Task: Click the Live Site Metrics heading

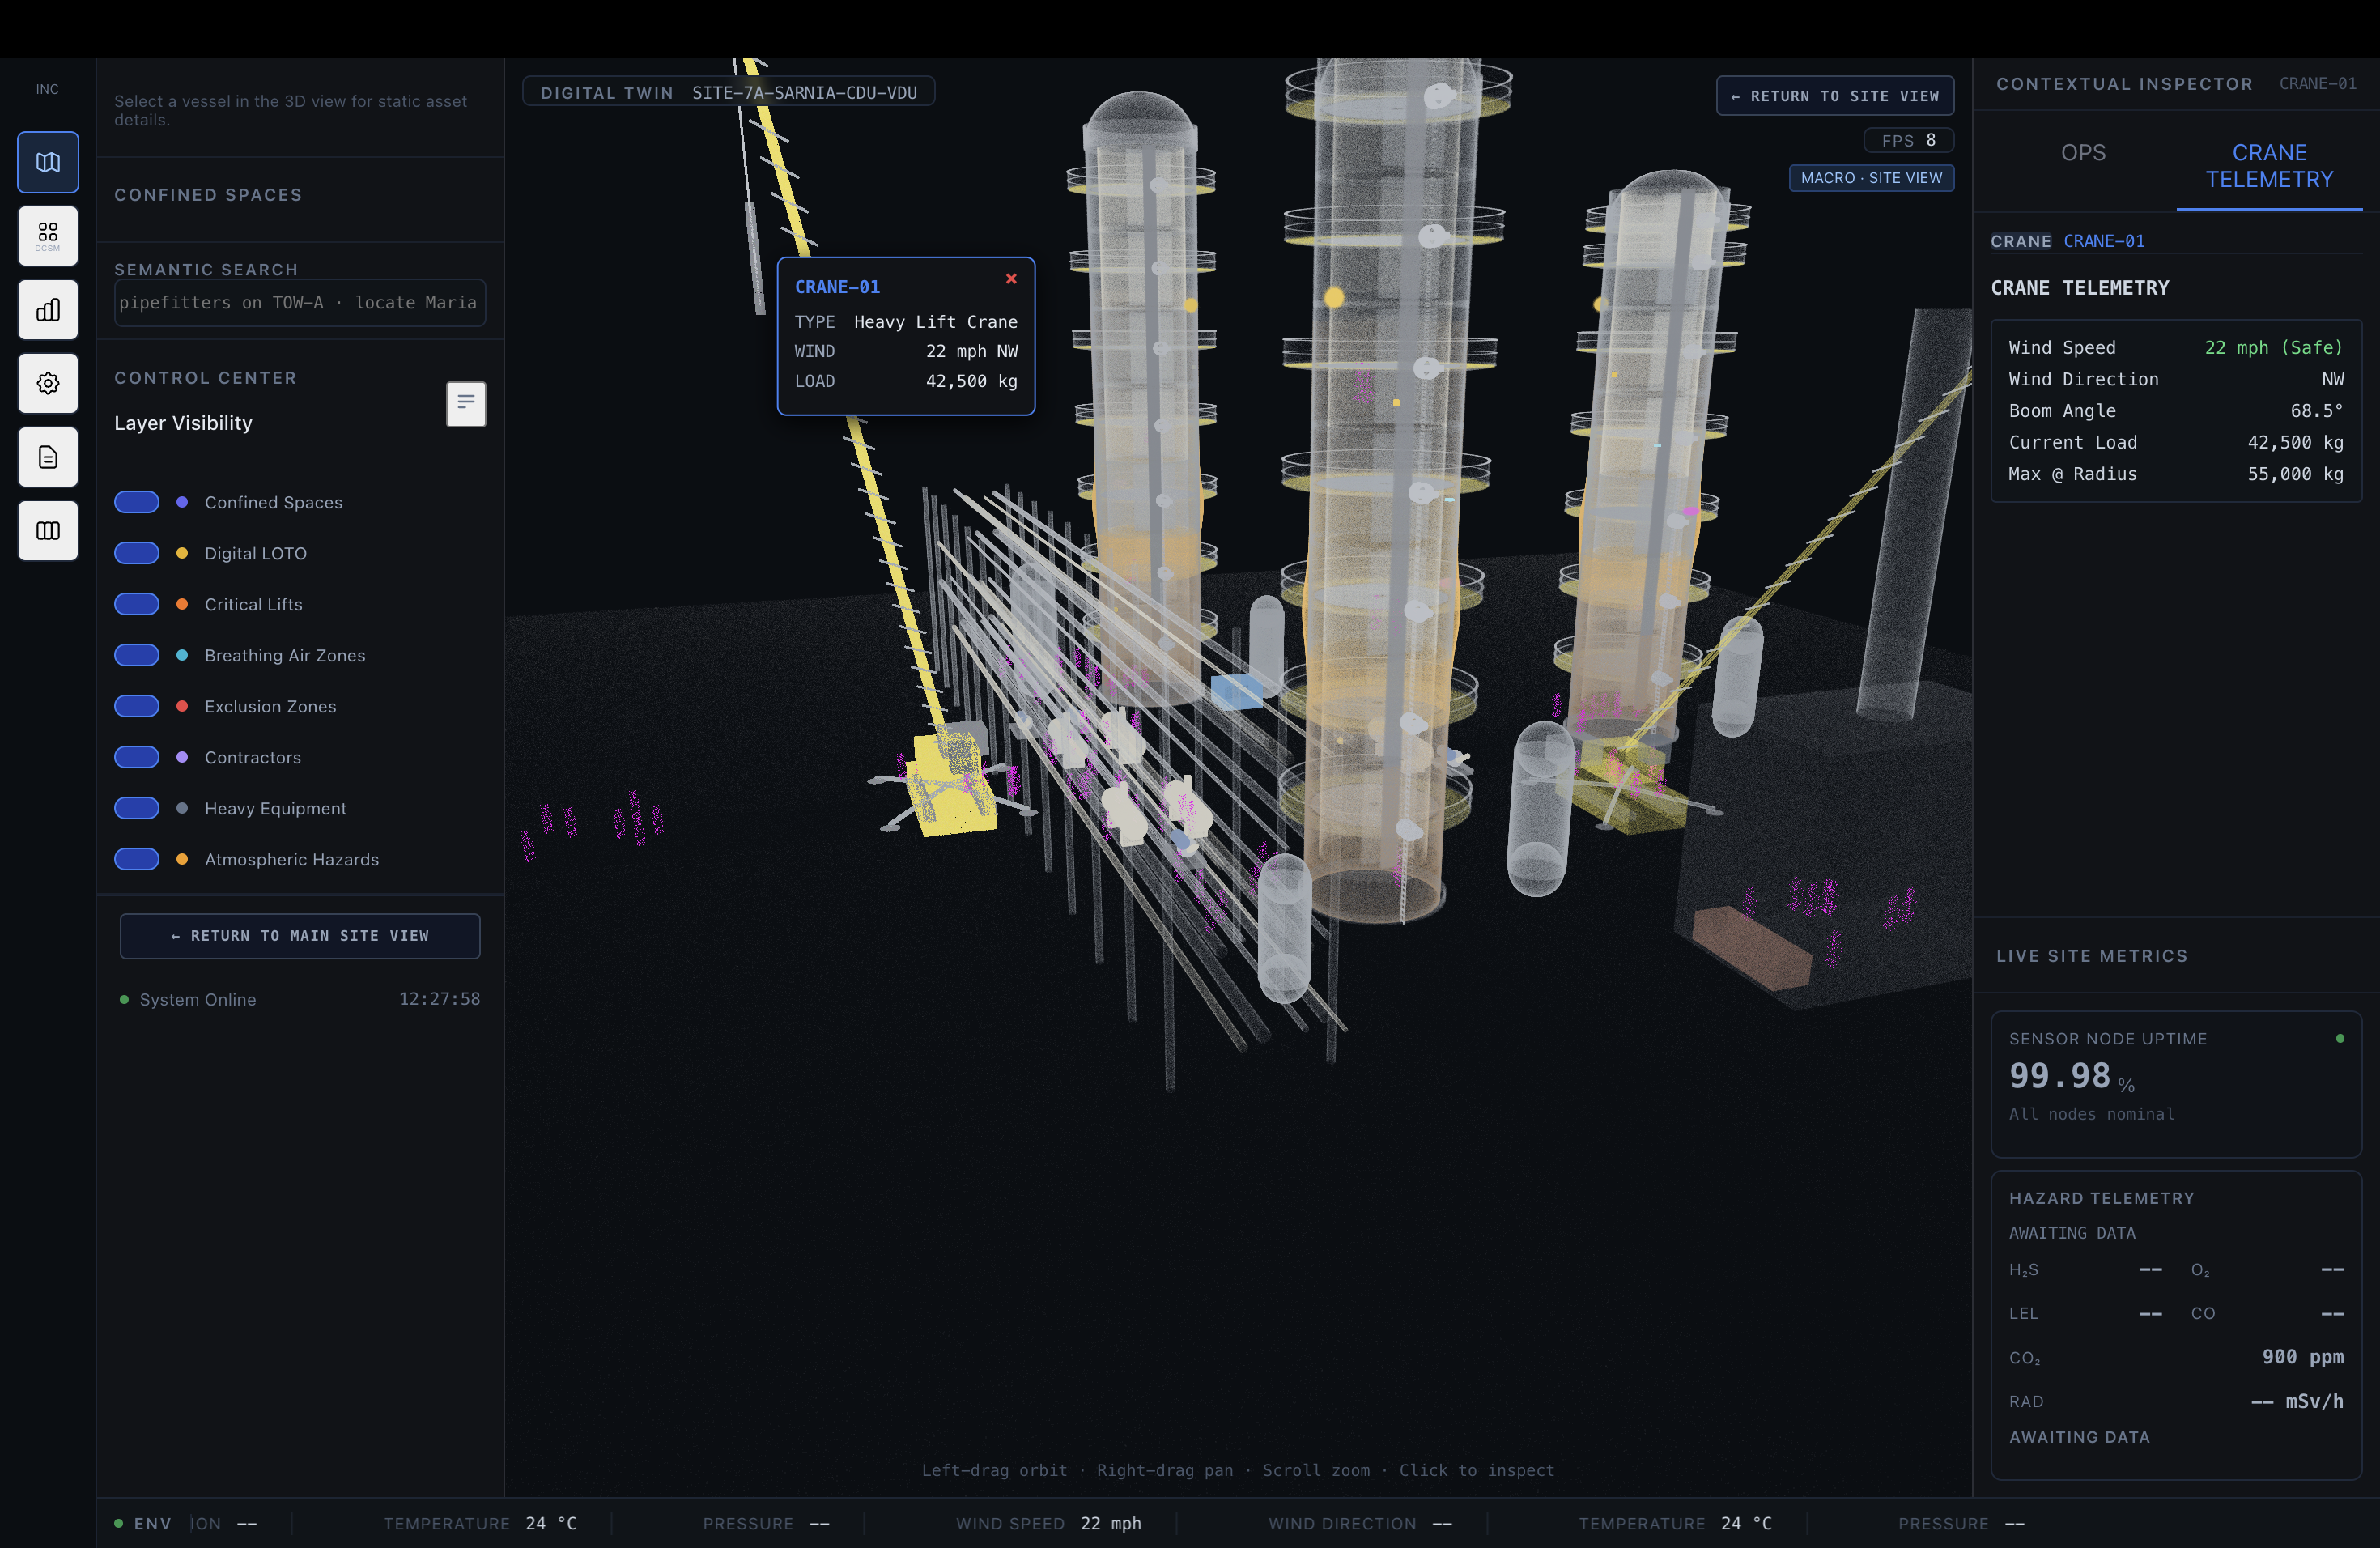Action: point(2092,956)
